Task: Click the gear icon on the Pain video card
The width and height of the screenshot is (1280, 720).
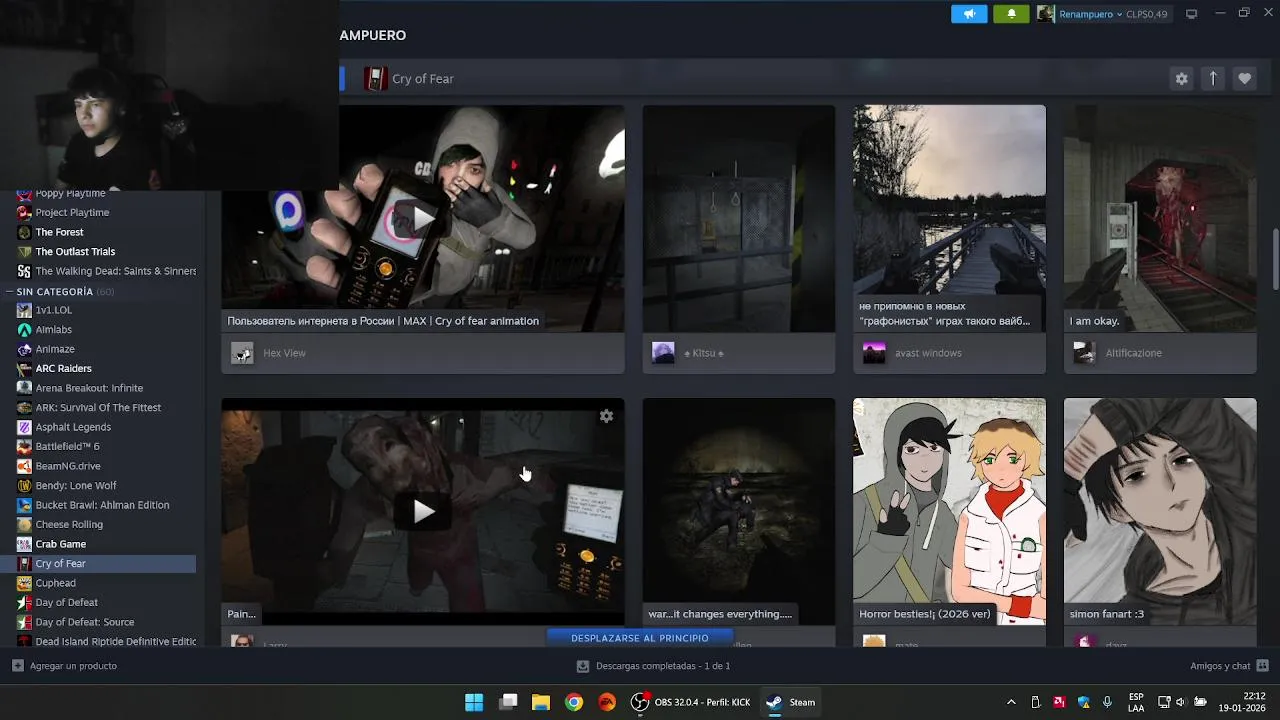Action: point(606,416)
